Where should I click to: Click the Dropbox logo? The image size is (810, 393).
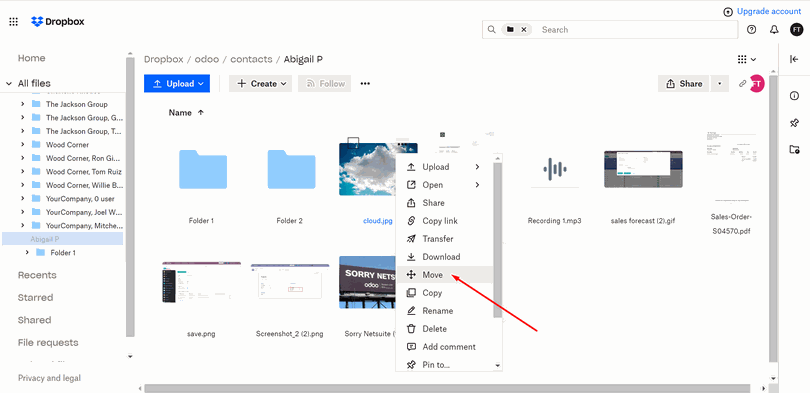58,22
